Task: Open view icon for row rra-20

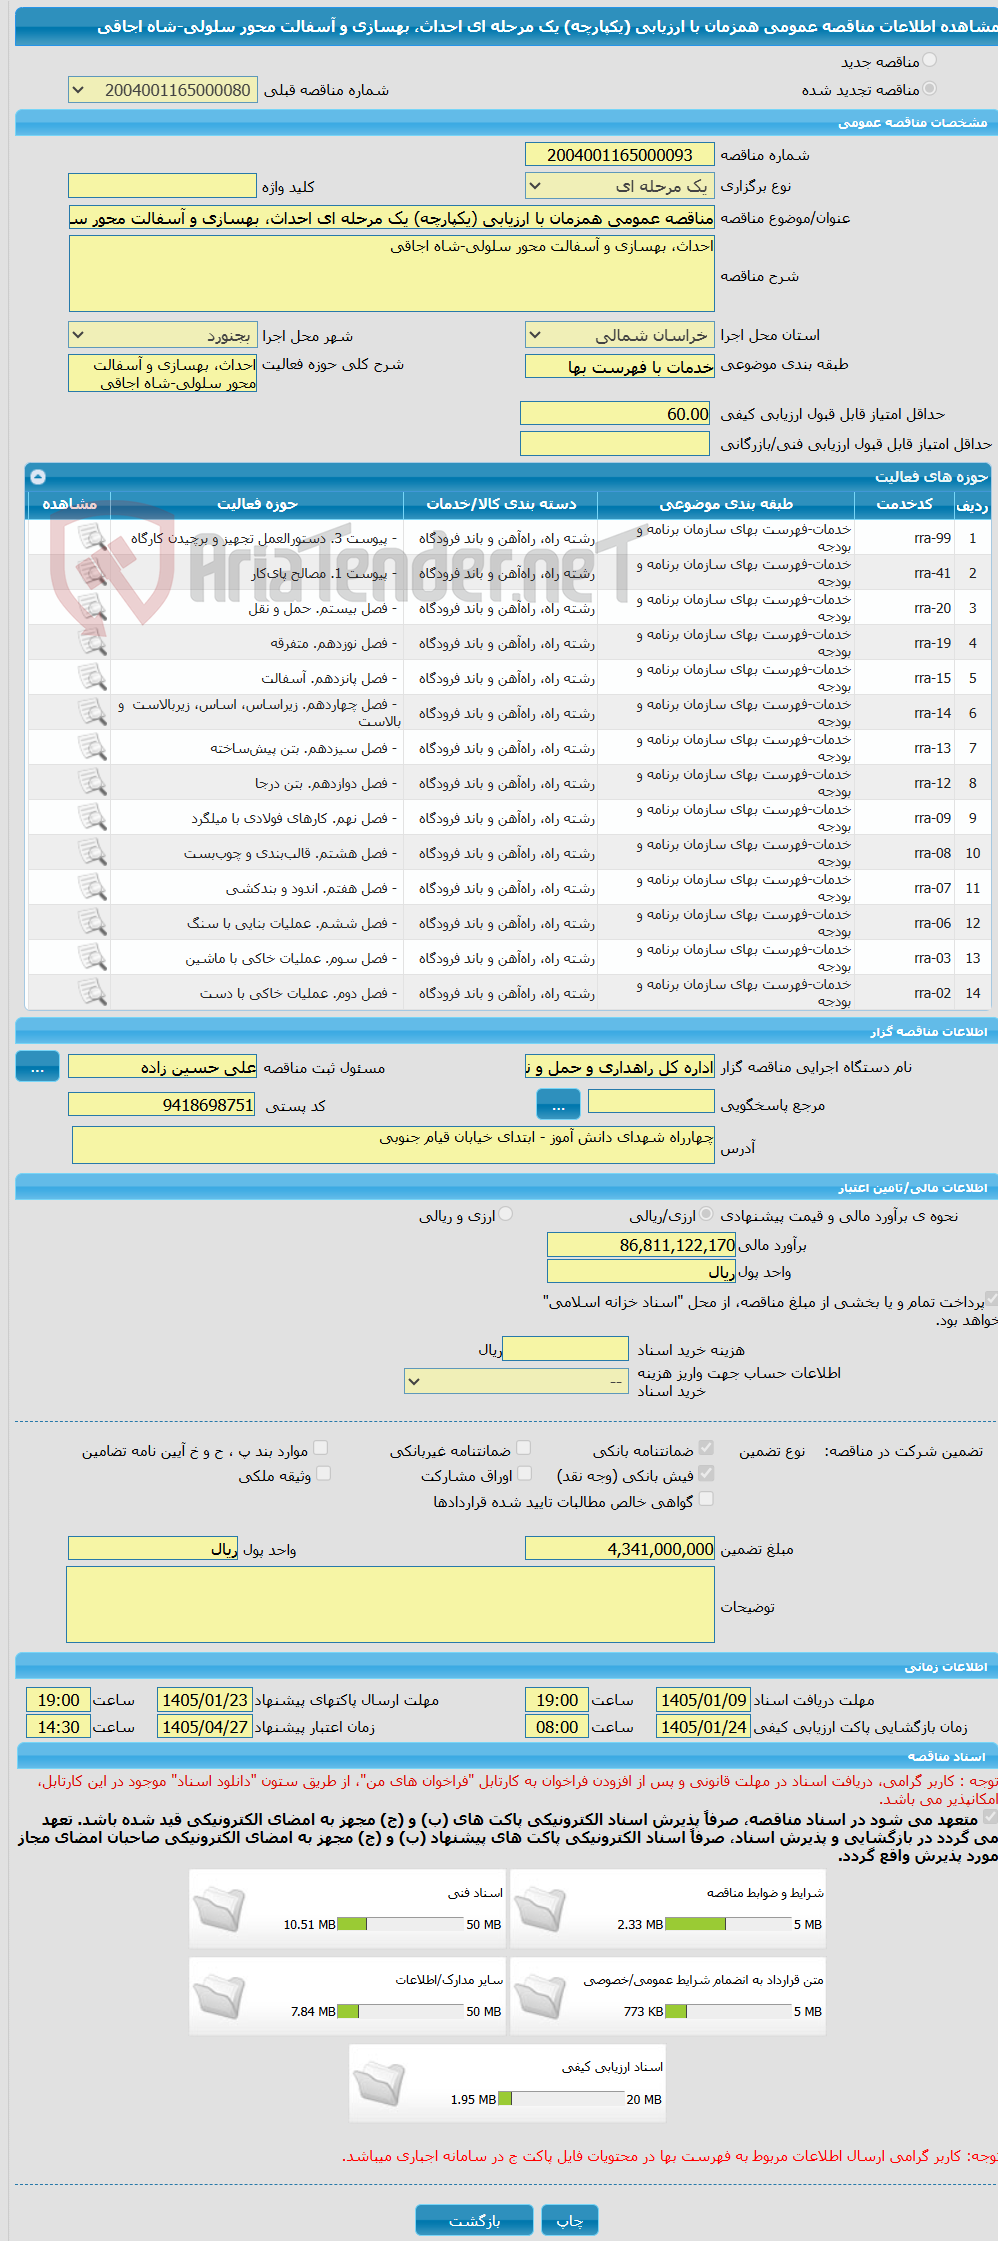Action: [92, 608]
